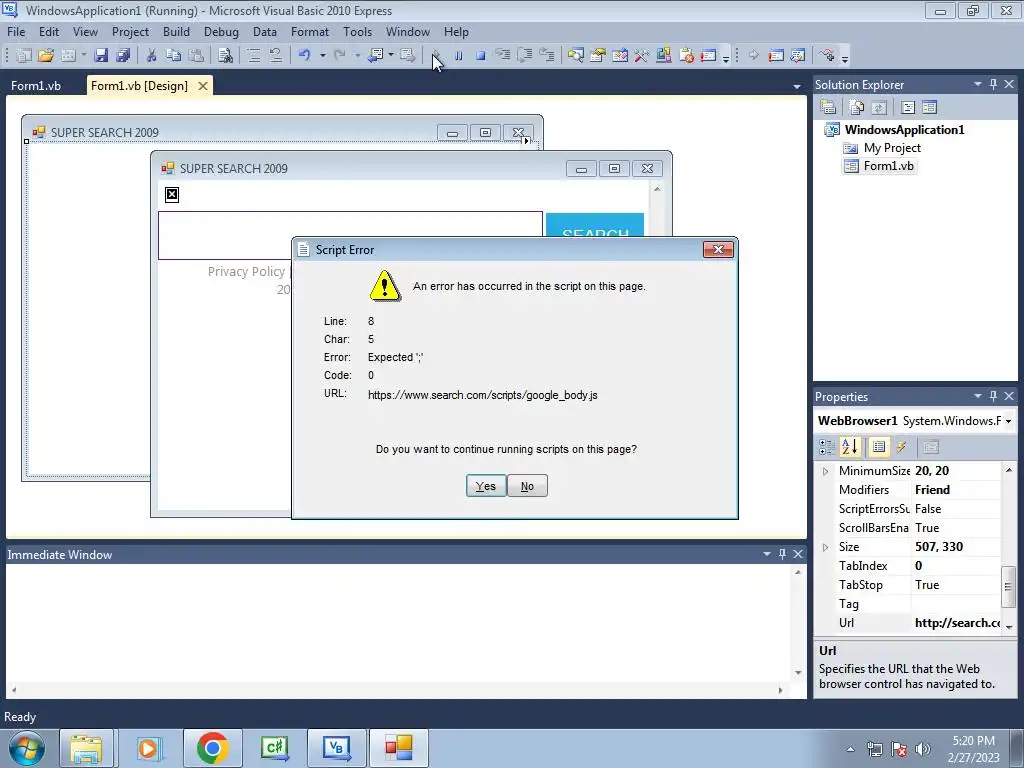Open the Undo history dropdown arrow
This screenshot has height=768, width=1024.
point(323,56)
